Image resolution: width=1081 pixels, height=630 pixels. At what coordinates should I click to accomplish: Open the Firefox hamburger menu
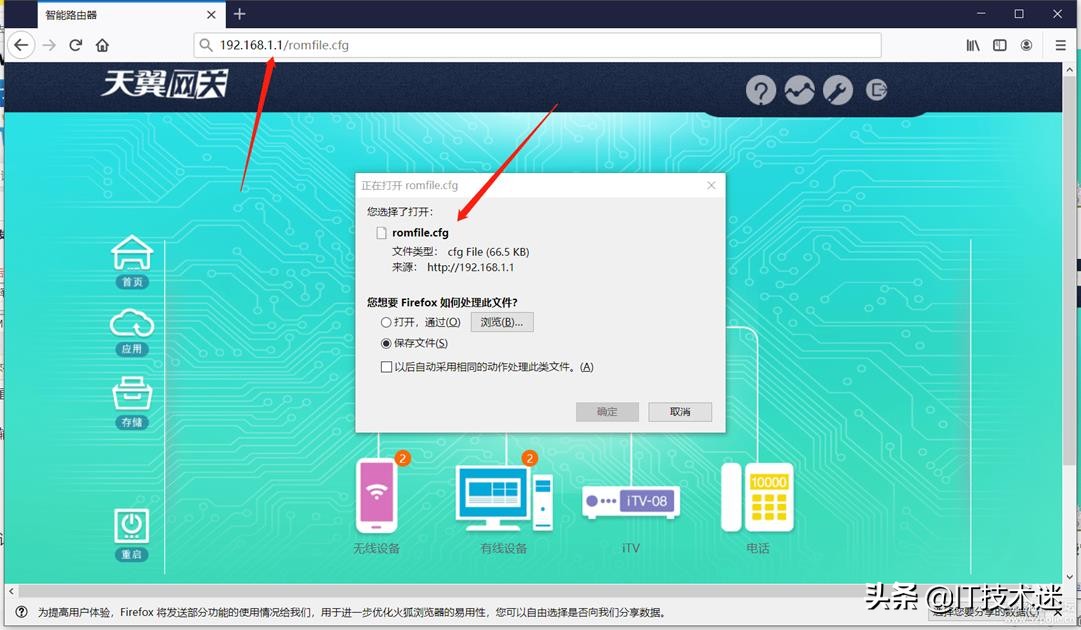pos(1059,44)
